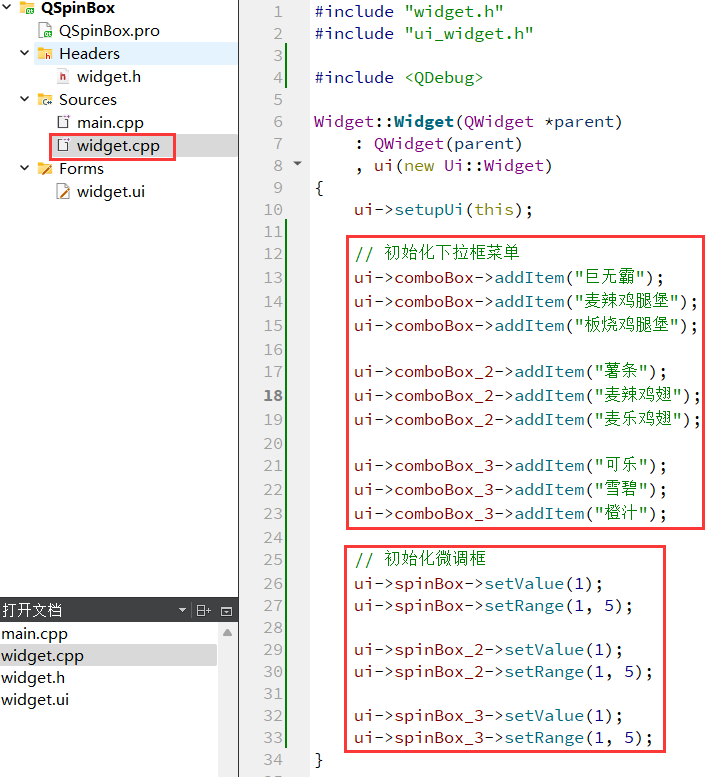723x777 pixels.
Task: Click line number 34 in gutter
Action: 273,759
